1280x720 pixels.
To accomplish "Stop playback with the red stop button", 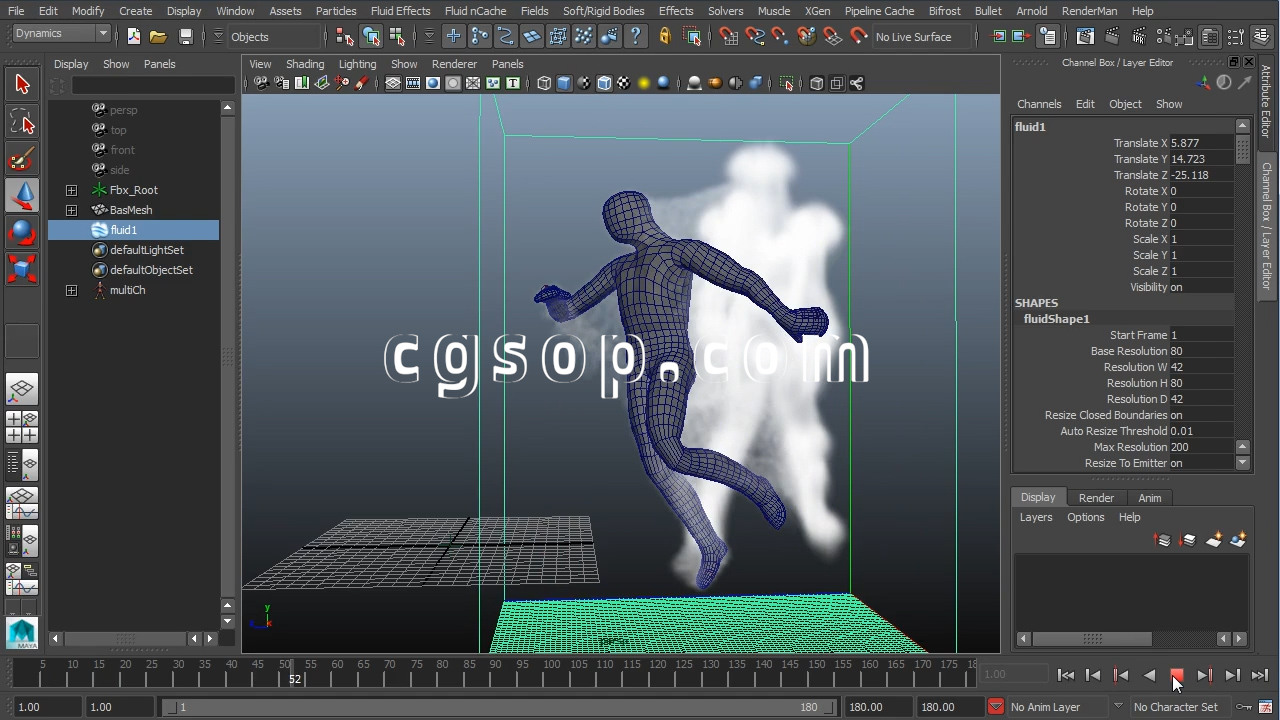I will 1177,675.
